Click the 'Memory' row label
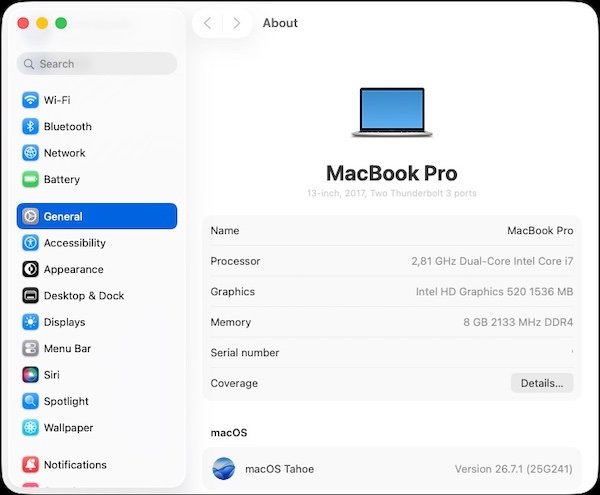600x495 pixels. 231,322
